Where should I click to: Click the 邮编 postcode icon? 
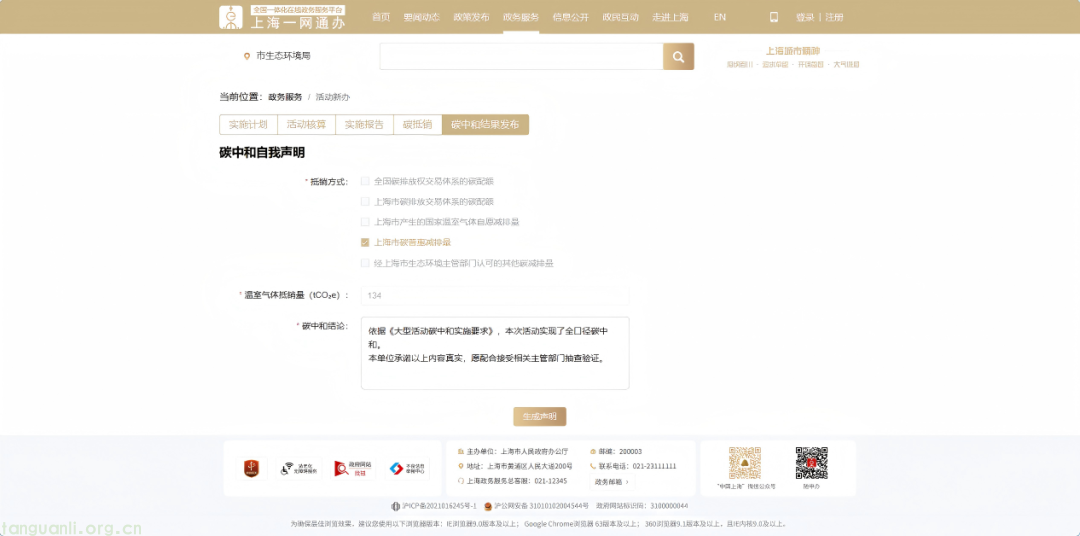[x=592, y=451]
